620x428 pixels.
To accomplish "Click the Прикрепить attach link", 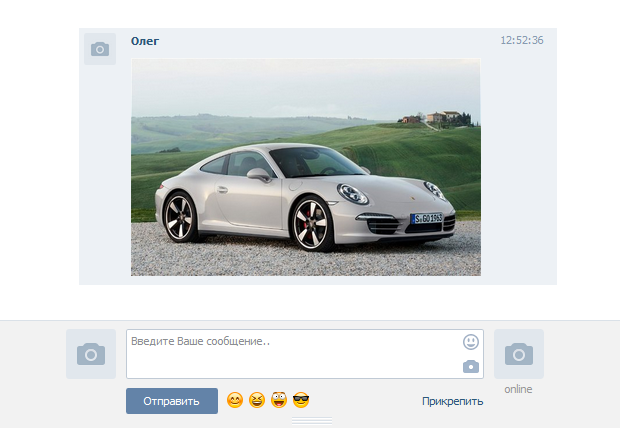I will [x=452, y=402].
